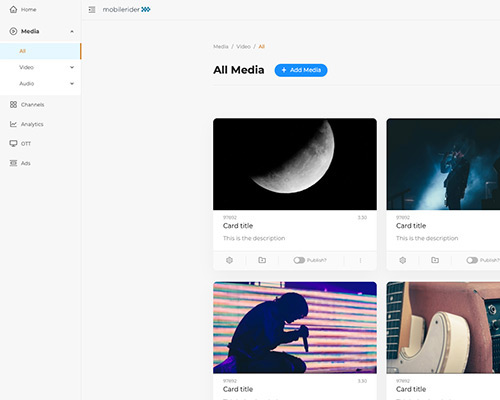Click folder icon on concert singer card
The width and height of the screenshot is (500, 400).
(x=435, y=260)
